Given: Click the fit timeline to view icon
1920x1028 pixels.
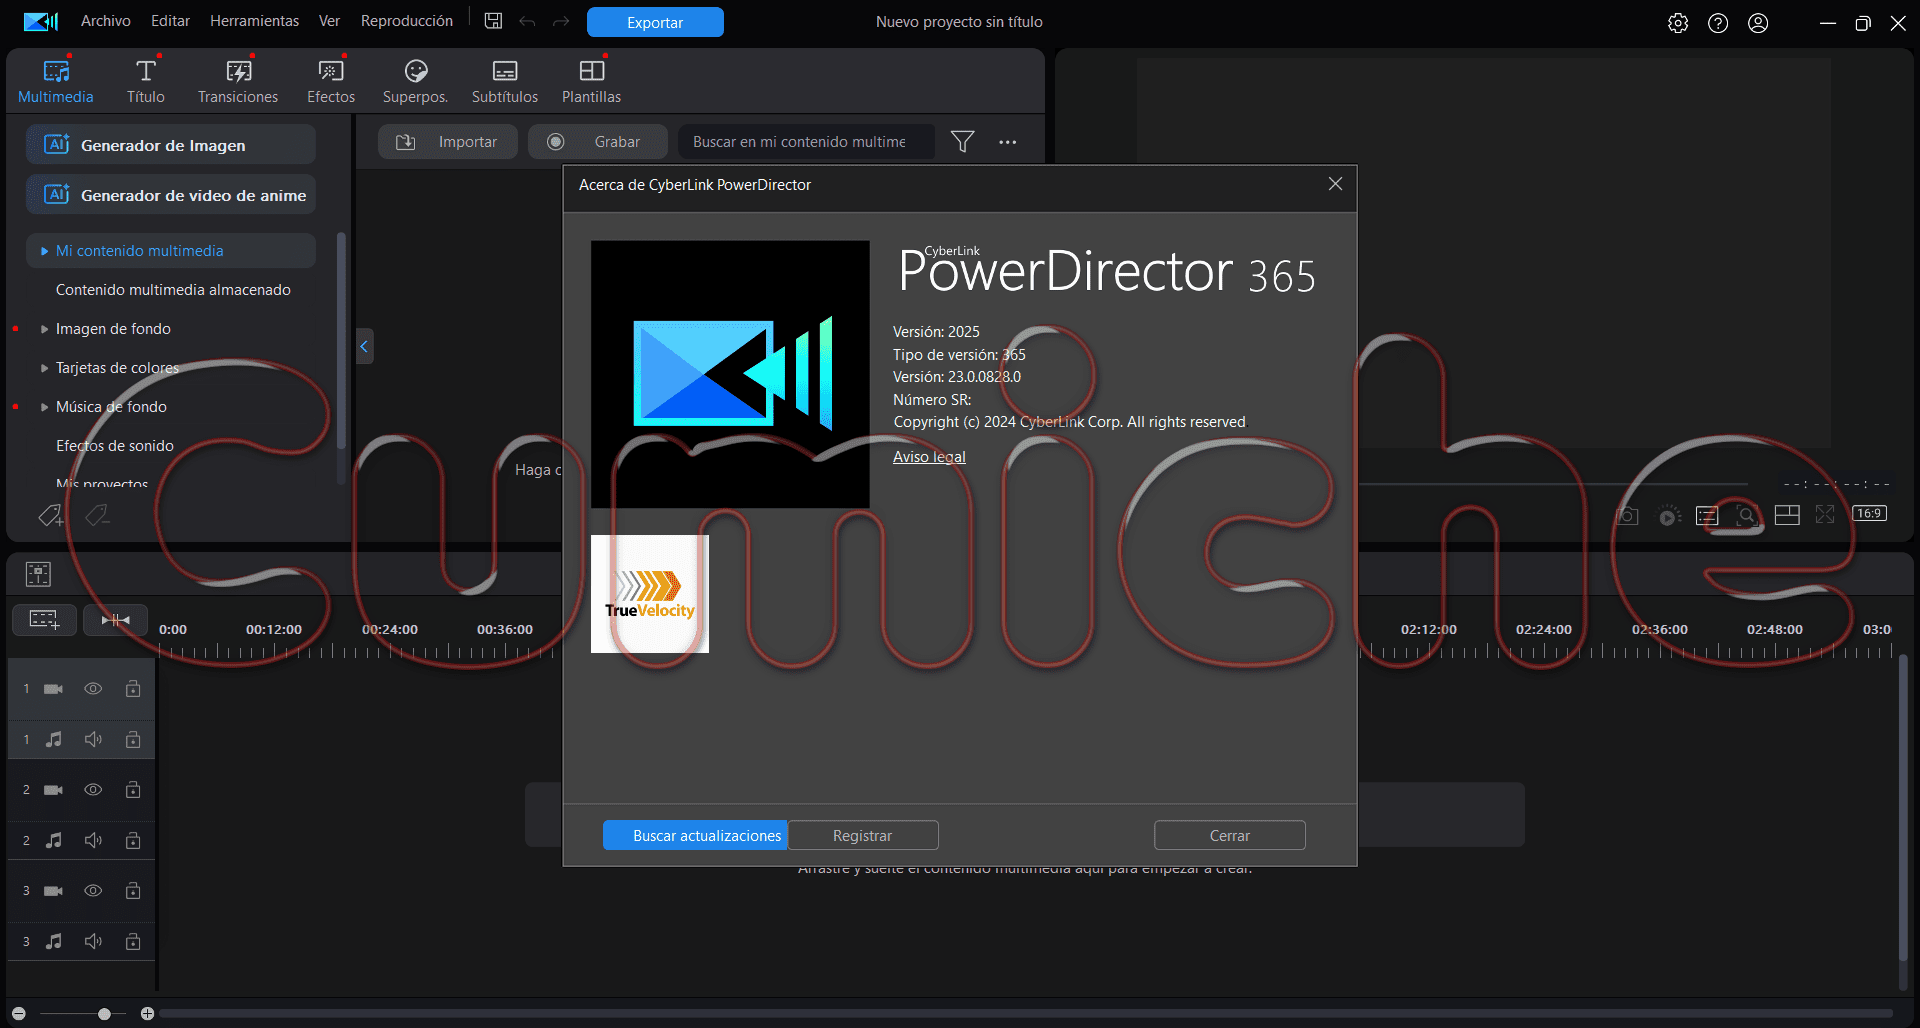Looking at the screenshot, I should pyautogui.click(x=116, y=620).
